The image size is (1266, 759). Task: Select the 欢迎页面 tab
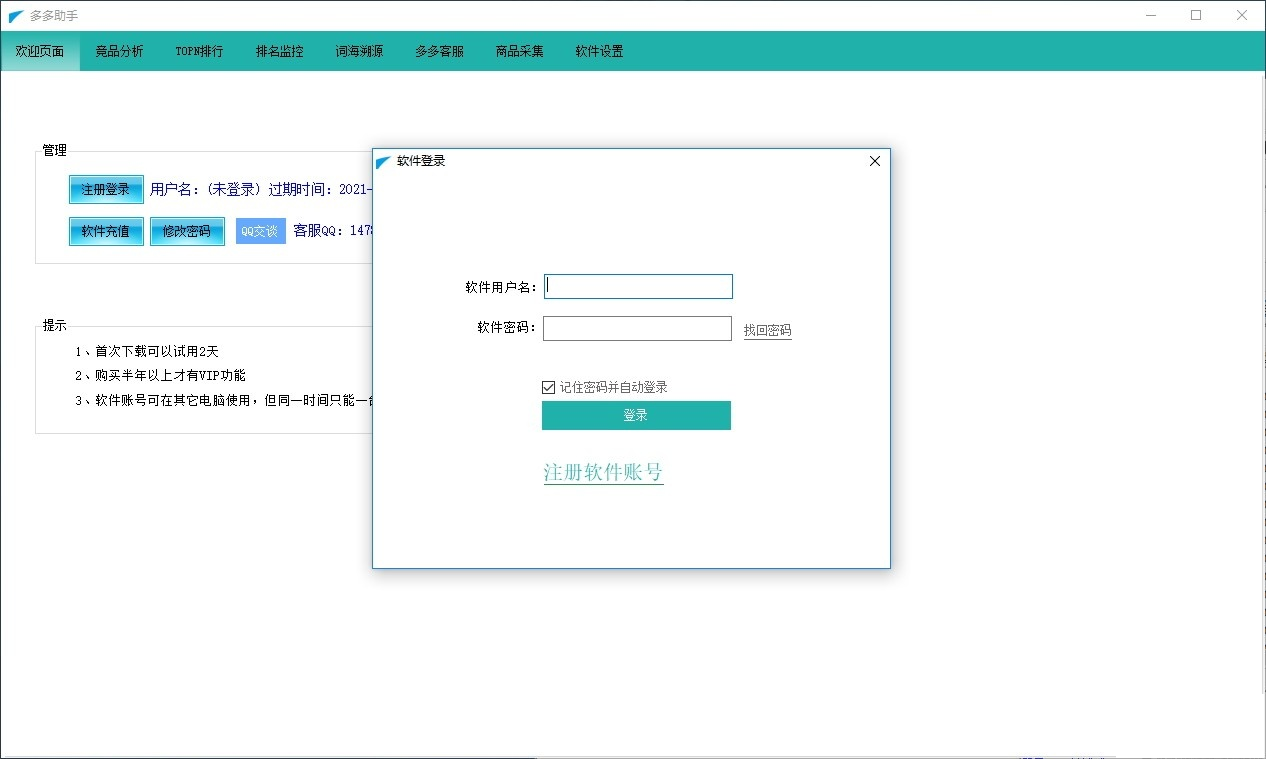(x=40, y=51)
